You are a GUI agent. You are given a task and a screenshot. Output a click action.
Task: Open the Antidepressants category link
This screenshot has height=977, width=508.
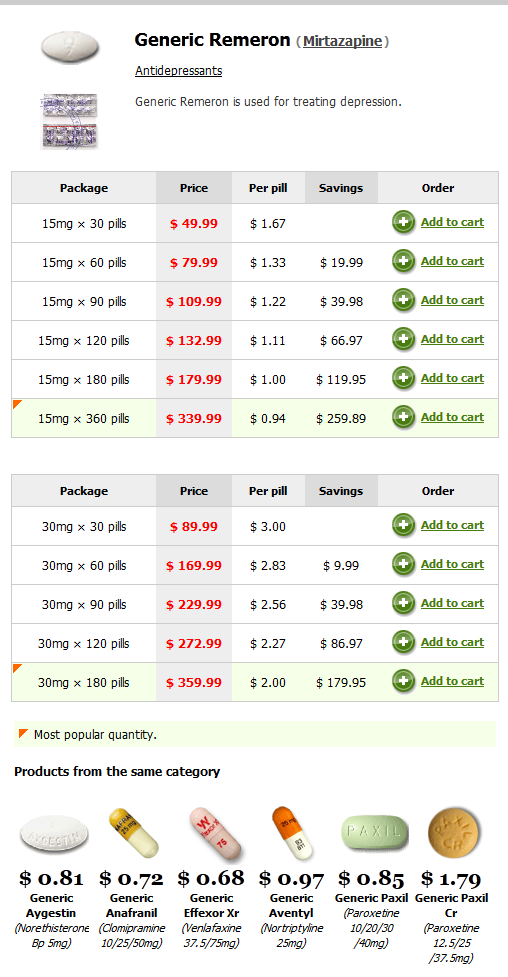point(178,70)
